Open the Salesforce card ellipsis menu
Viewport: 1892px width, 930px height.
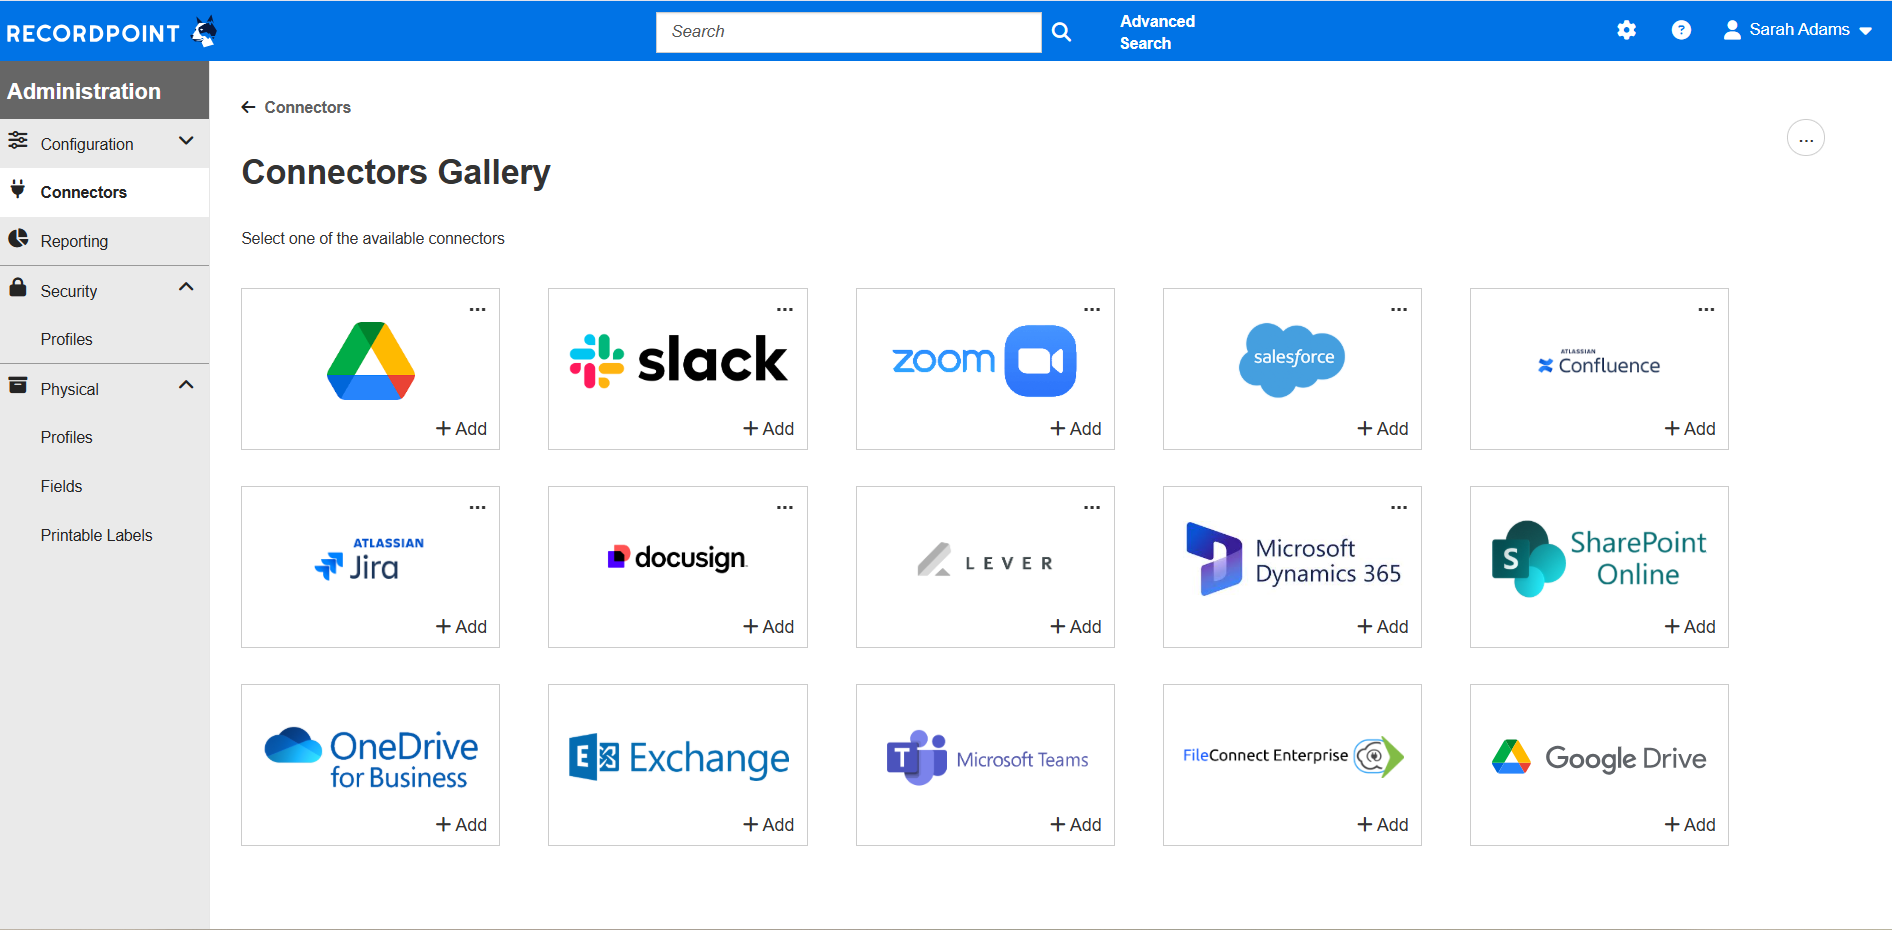coord(1399,310)
